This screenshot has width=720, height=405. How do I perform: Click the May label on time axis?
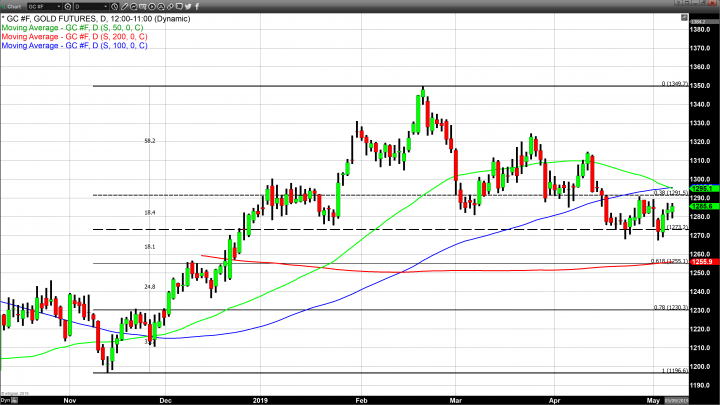coord(653,400)
